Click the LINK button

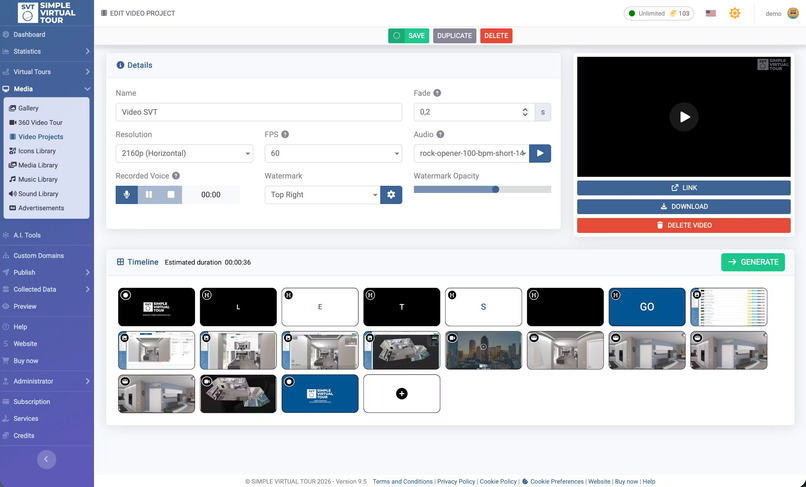pyautogui.click(x=684, y=188)
